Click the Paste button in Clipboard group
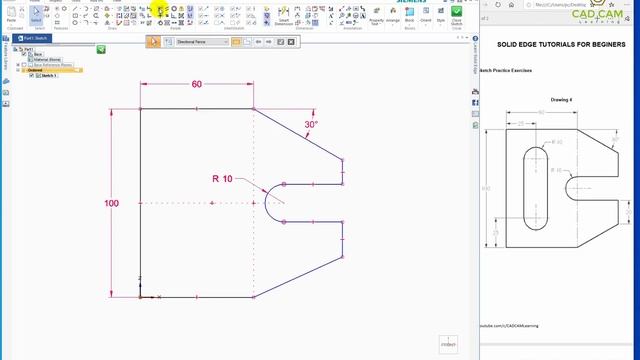 click(11, 15)
